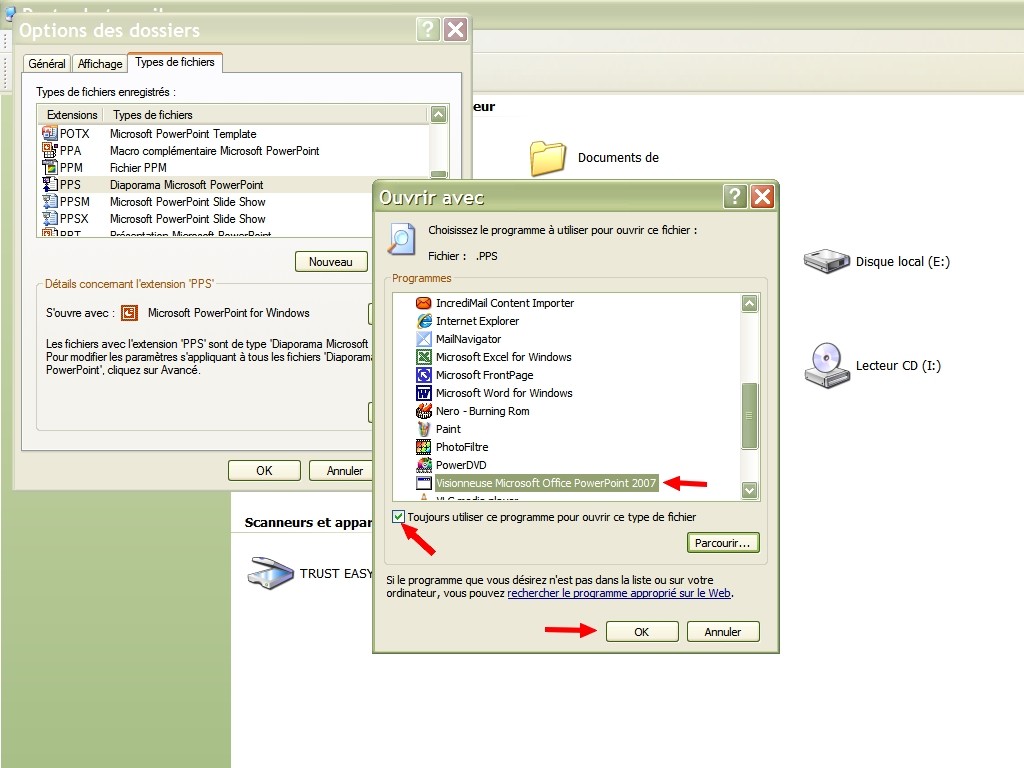This screenshot has width=1024, height=768.
Task: Select PhotoFiltre program icon
Action: pos(424,447)
